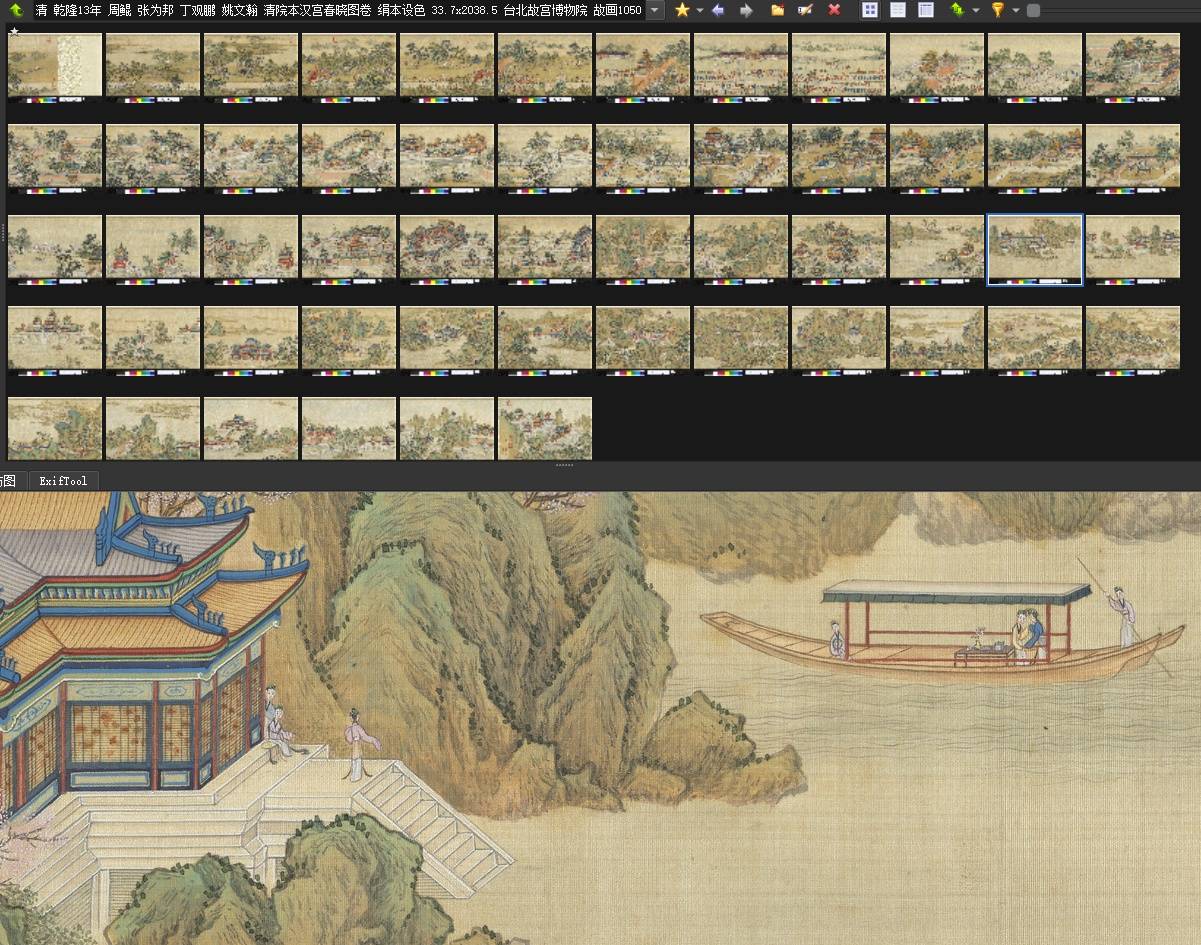Click the yellow folder icon in toolbar
The height and width of the screenshot is (945, 1201).
[x=778, y=10]
